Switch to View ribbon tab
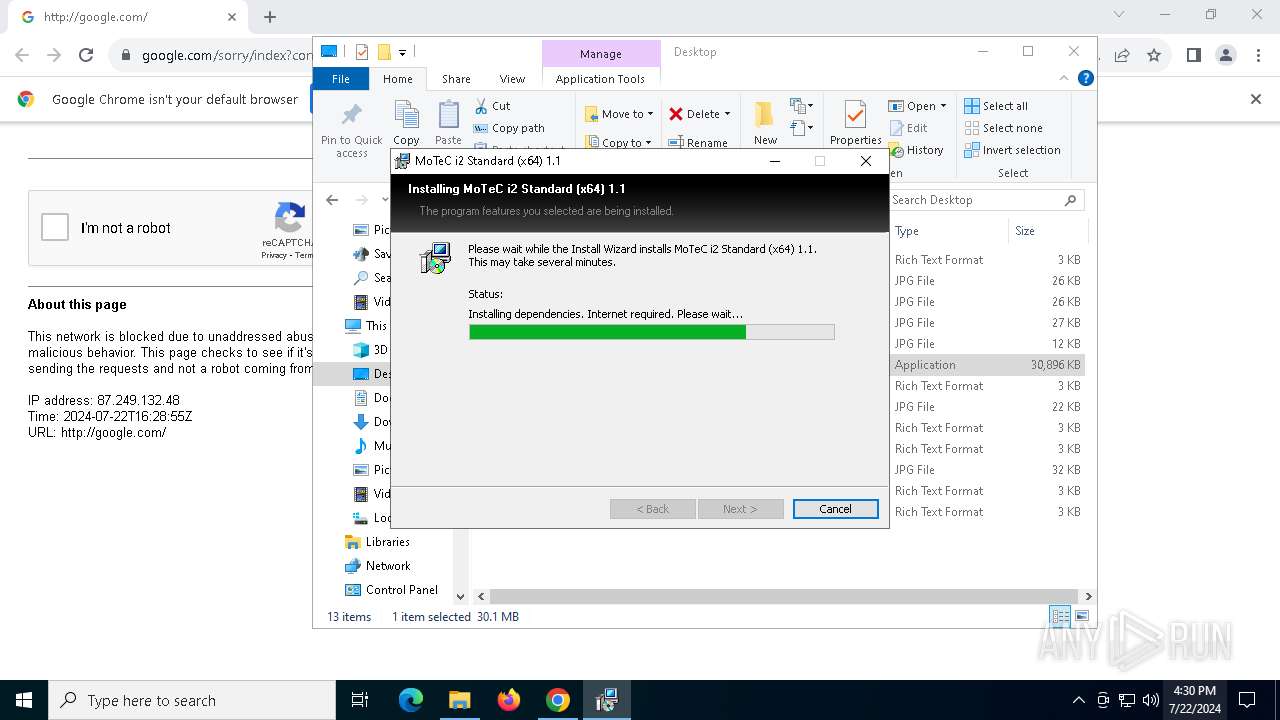 click(512, 78)
